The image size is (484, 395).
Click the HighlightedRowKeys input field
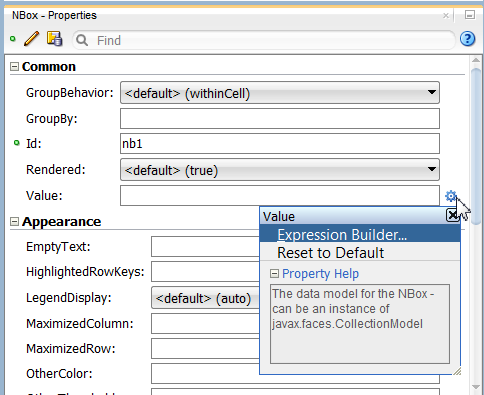pos(206,272)
